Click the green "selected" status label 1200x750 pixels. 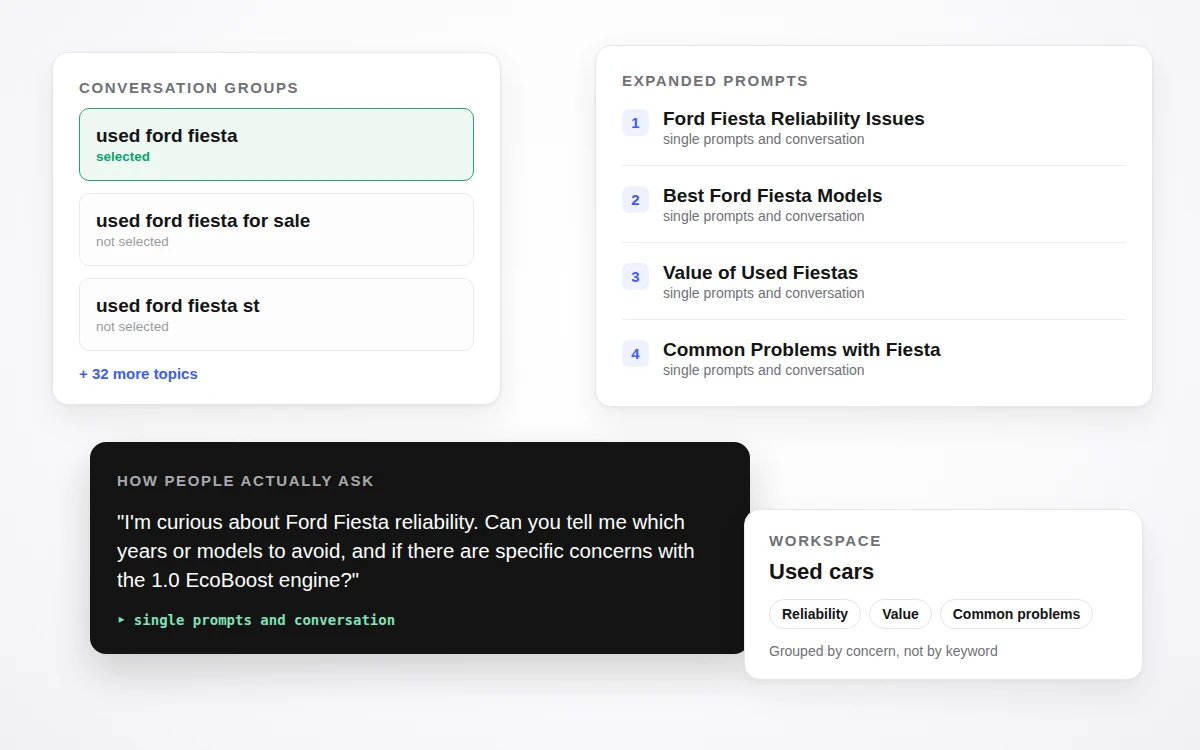pos(123,157)
